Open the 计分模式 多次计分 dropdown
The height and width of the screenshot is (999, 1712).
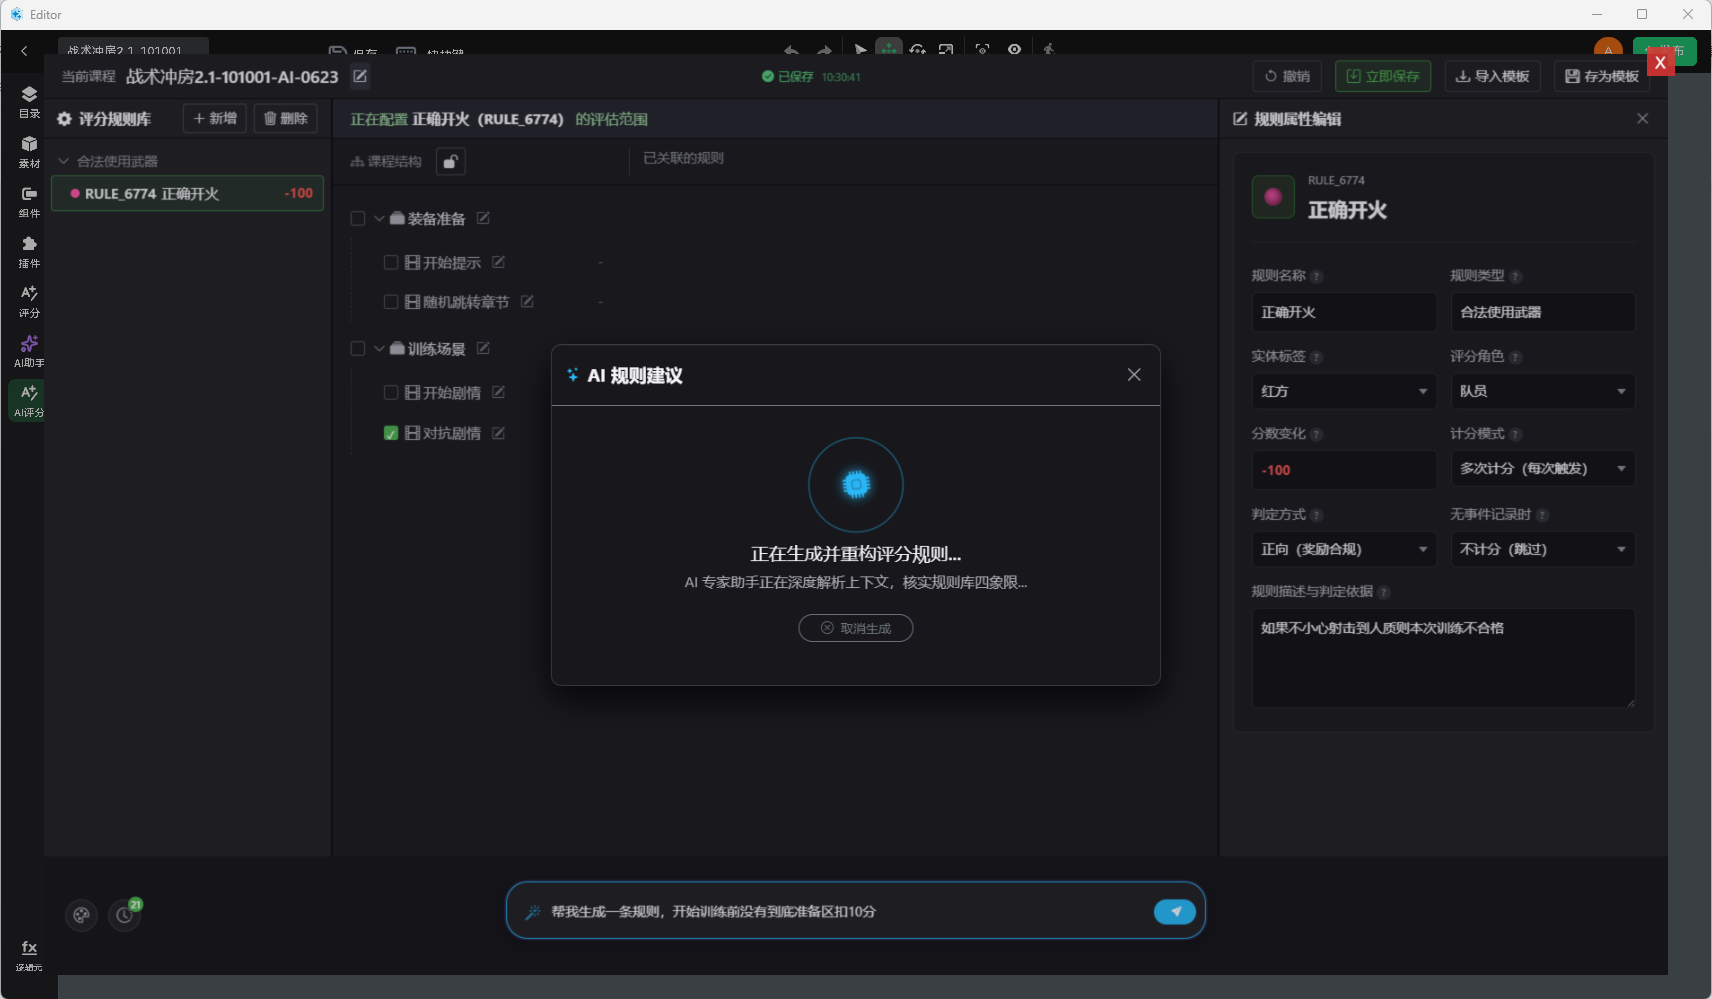tap(1542, 468)
